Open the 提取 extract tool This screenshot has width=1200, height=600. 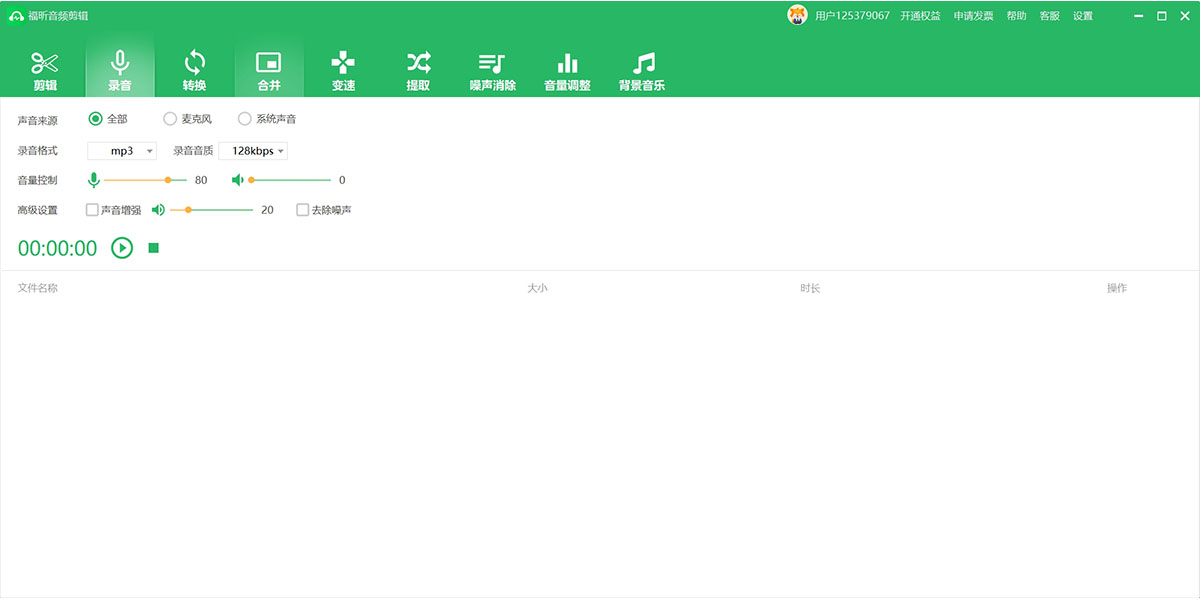point(418,70)
